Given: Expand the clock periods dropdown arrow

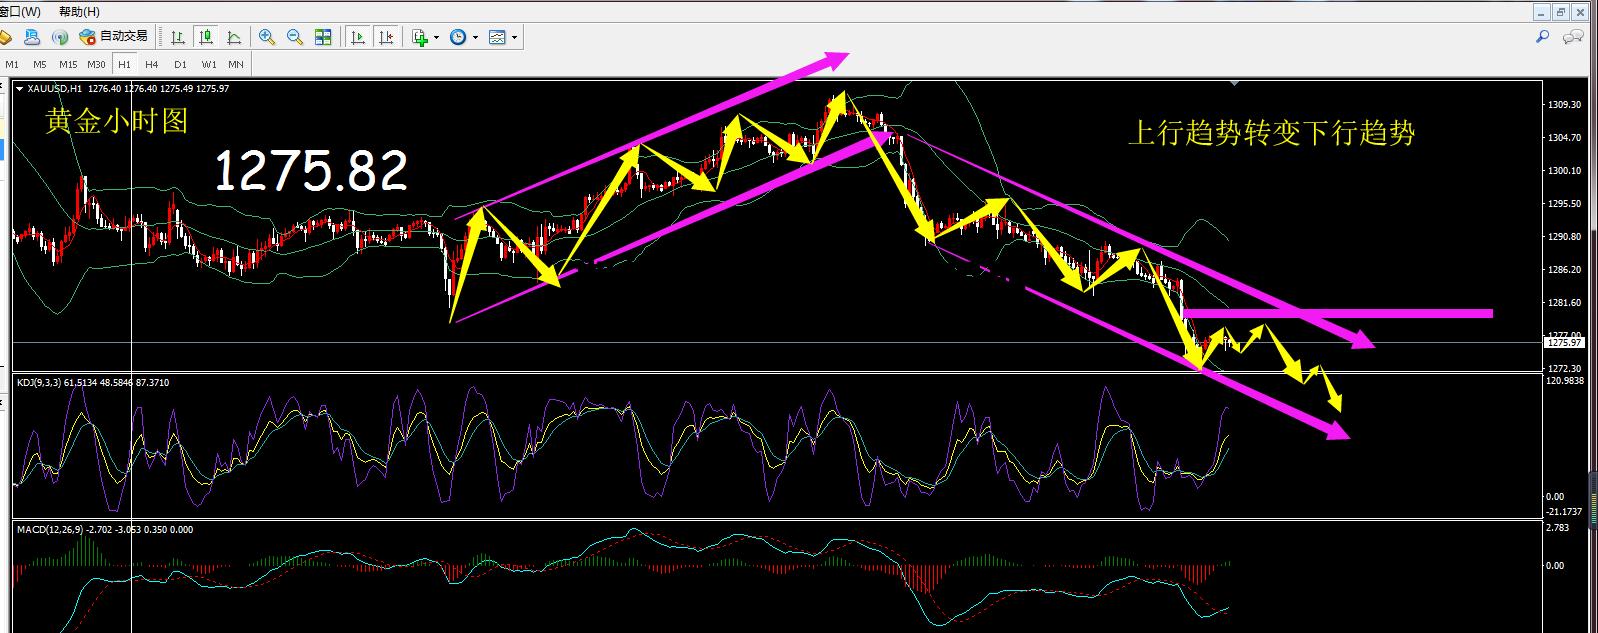Looking at the screenshot, I should 475,38.
